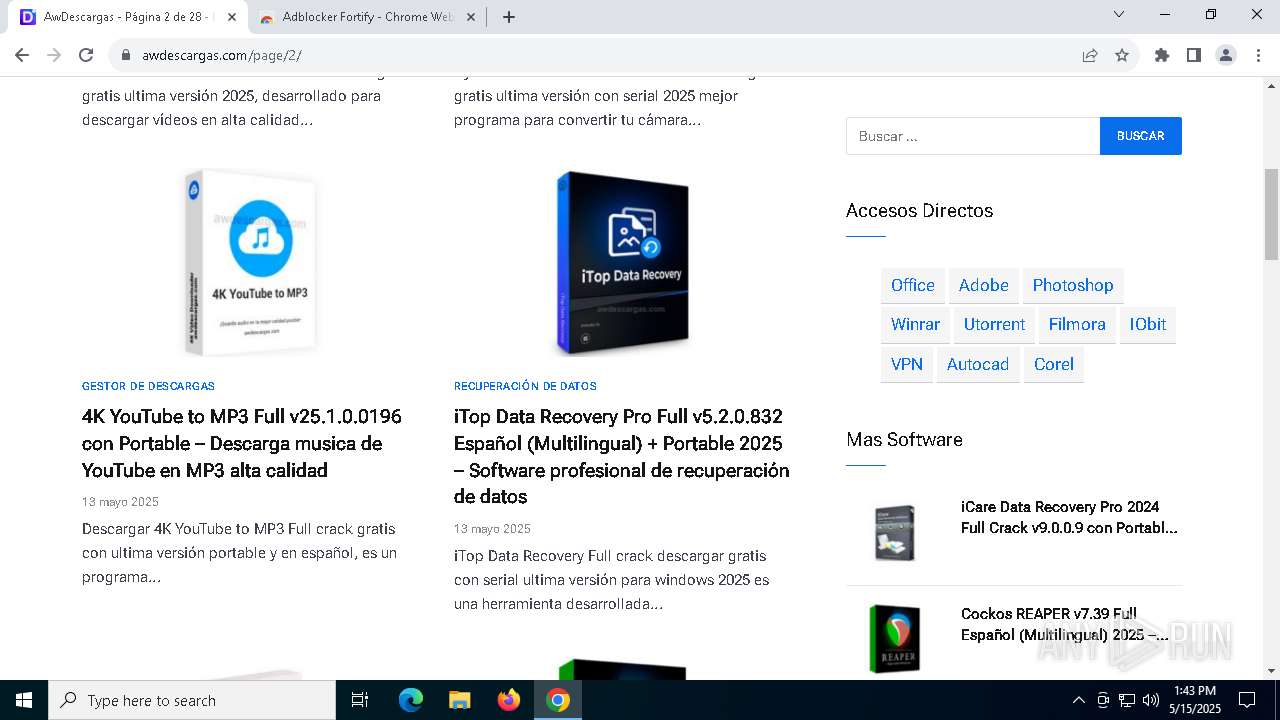Open File Explorer from the taskbar

pyautogui.click(x=459, y=700)
